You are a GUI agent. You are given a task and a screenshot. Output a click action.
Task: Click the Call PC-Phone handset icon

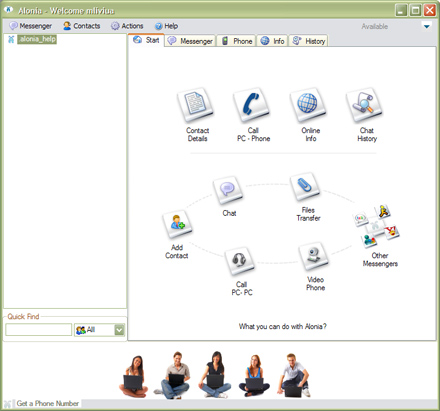coord(251,105)
